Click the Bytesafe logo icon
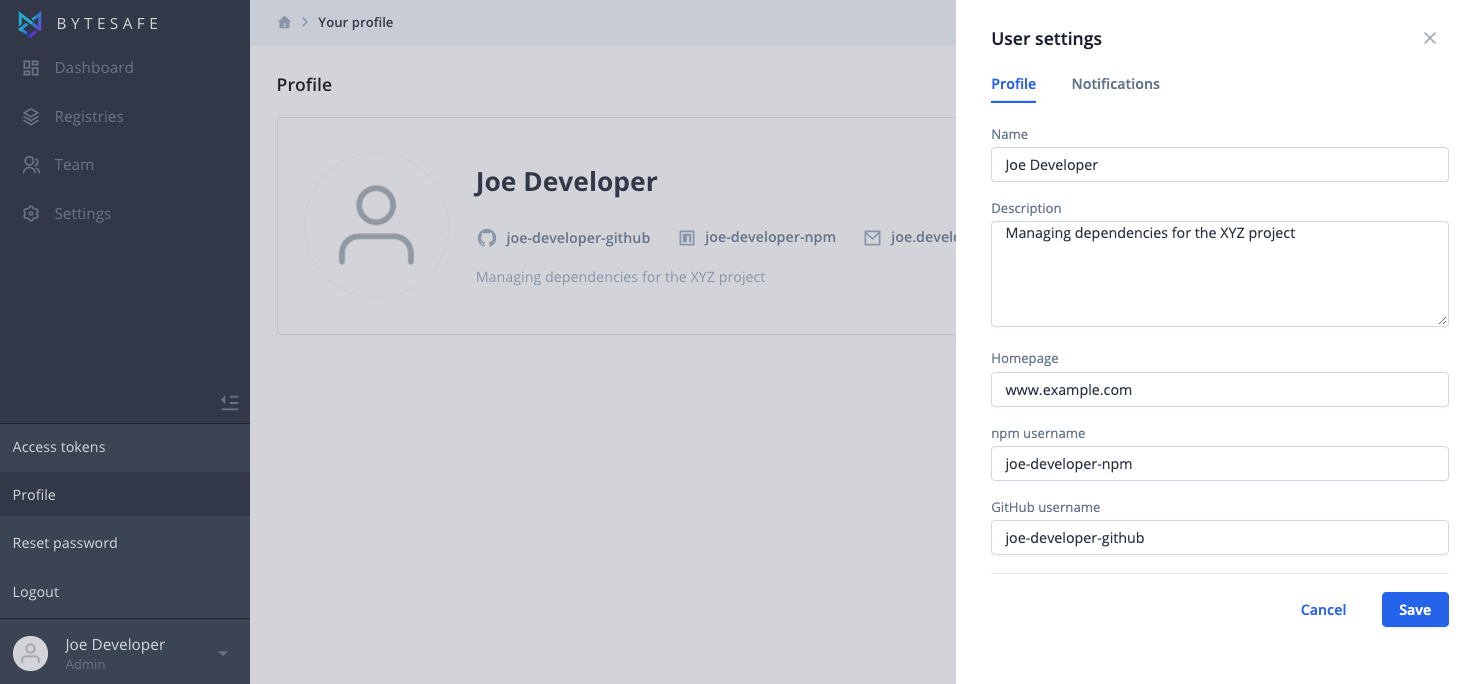Image resolution: width=1476 pixels, height=684 pixels. (x=31, y=24)
